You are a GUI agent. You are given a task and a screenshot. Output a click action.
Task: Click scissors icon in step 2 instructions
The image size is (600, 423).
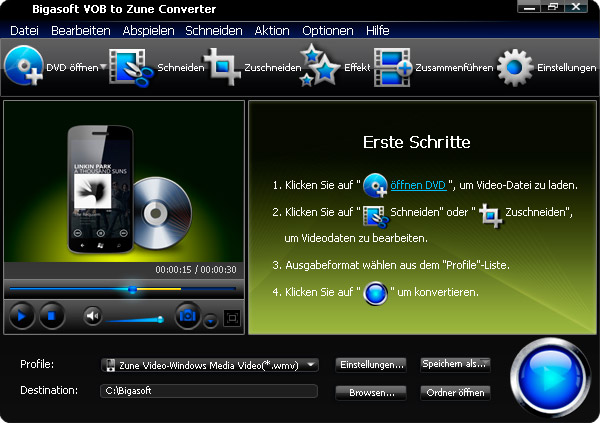pos(375,217)
